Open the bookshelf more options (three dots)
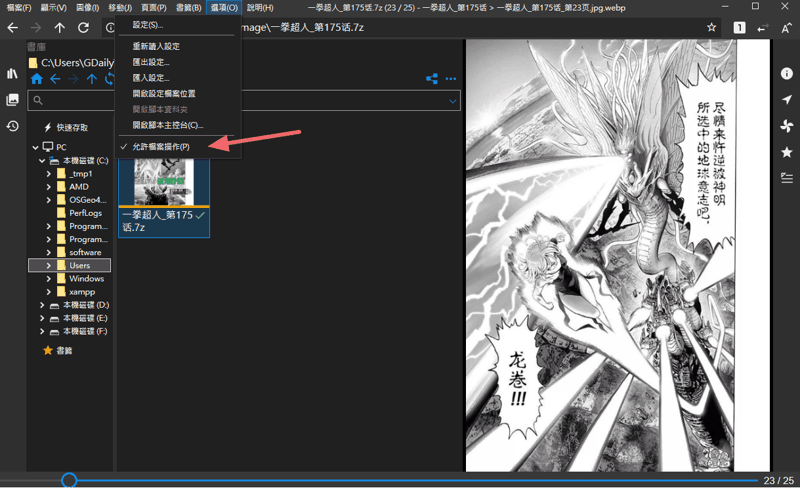Screen dimensions: 800x490 (x=451, y=79)
